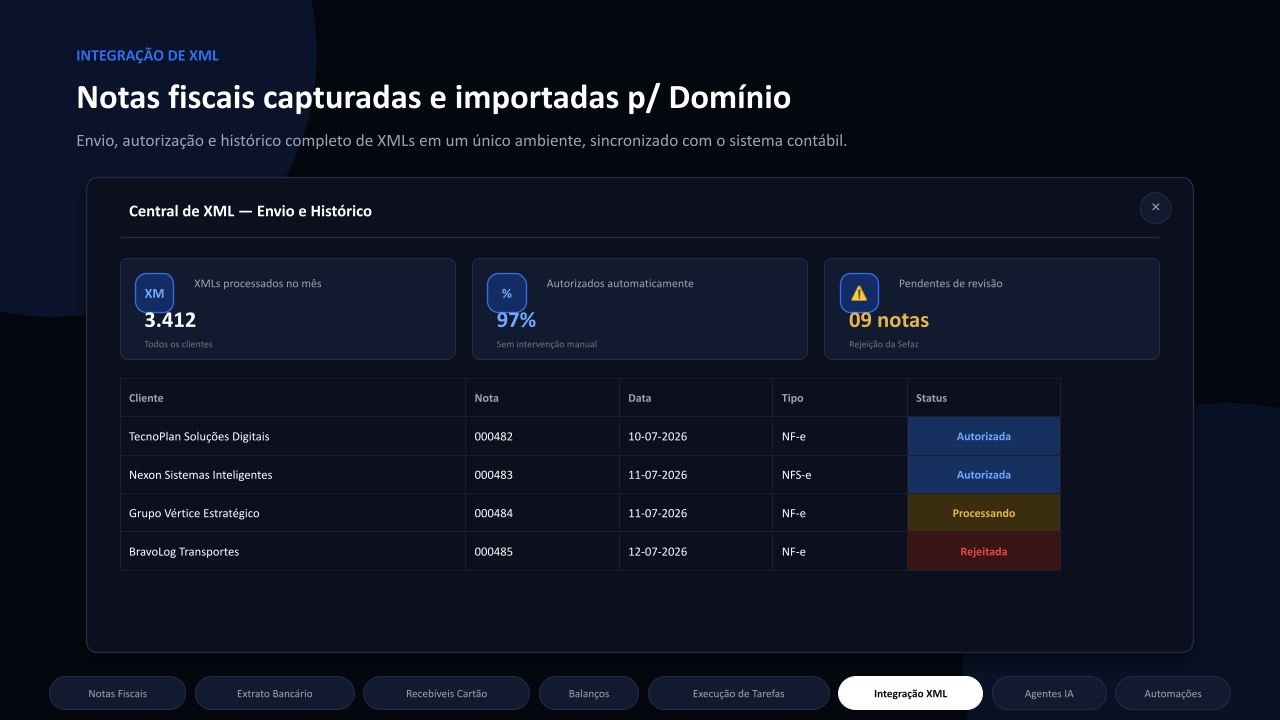This screenshot has height=720, width=1280.
Task: Click the date 12-07-2026
Action: 657,552
